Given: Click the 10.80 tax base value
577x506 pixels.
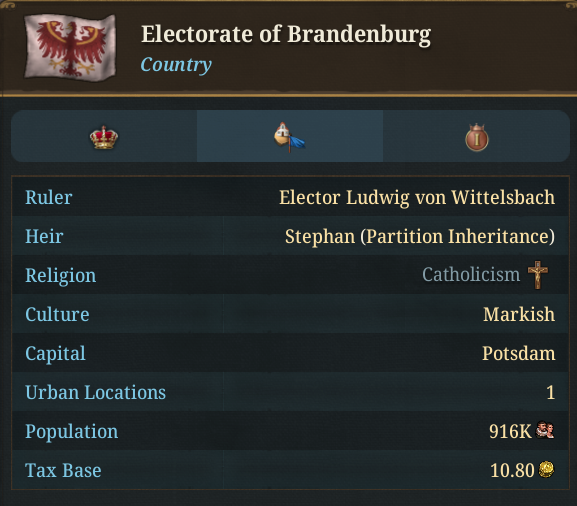Looking at the screenshot, I should pos(512,470).
